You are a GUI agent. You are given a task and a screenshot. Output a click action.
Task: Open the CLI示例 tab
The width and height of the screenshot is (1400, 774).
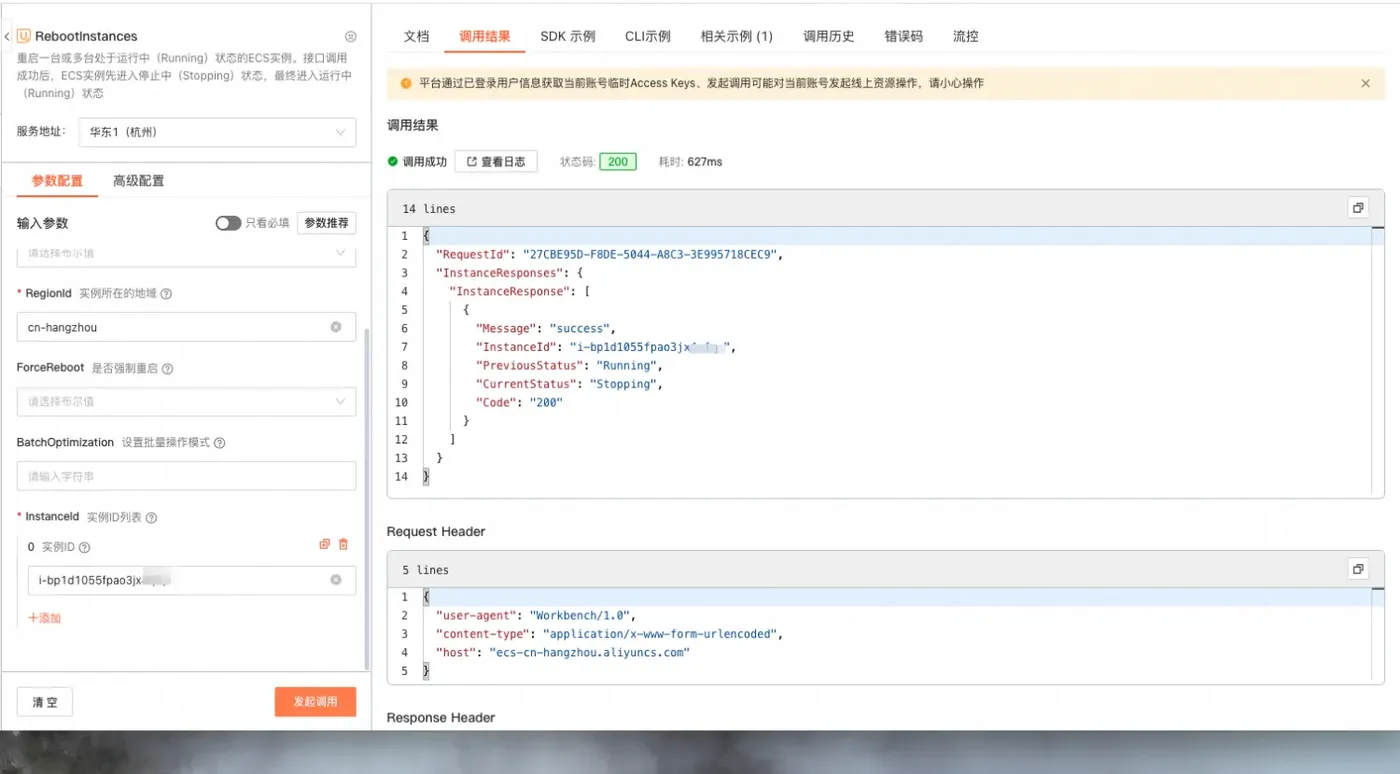tap(648, 36)
